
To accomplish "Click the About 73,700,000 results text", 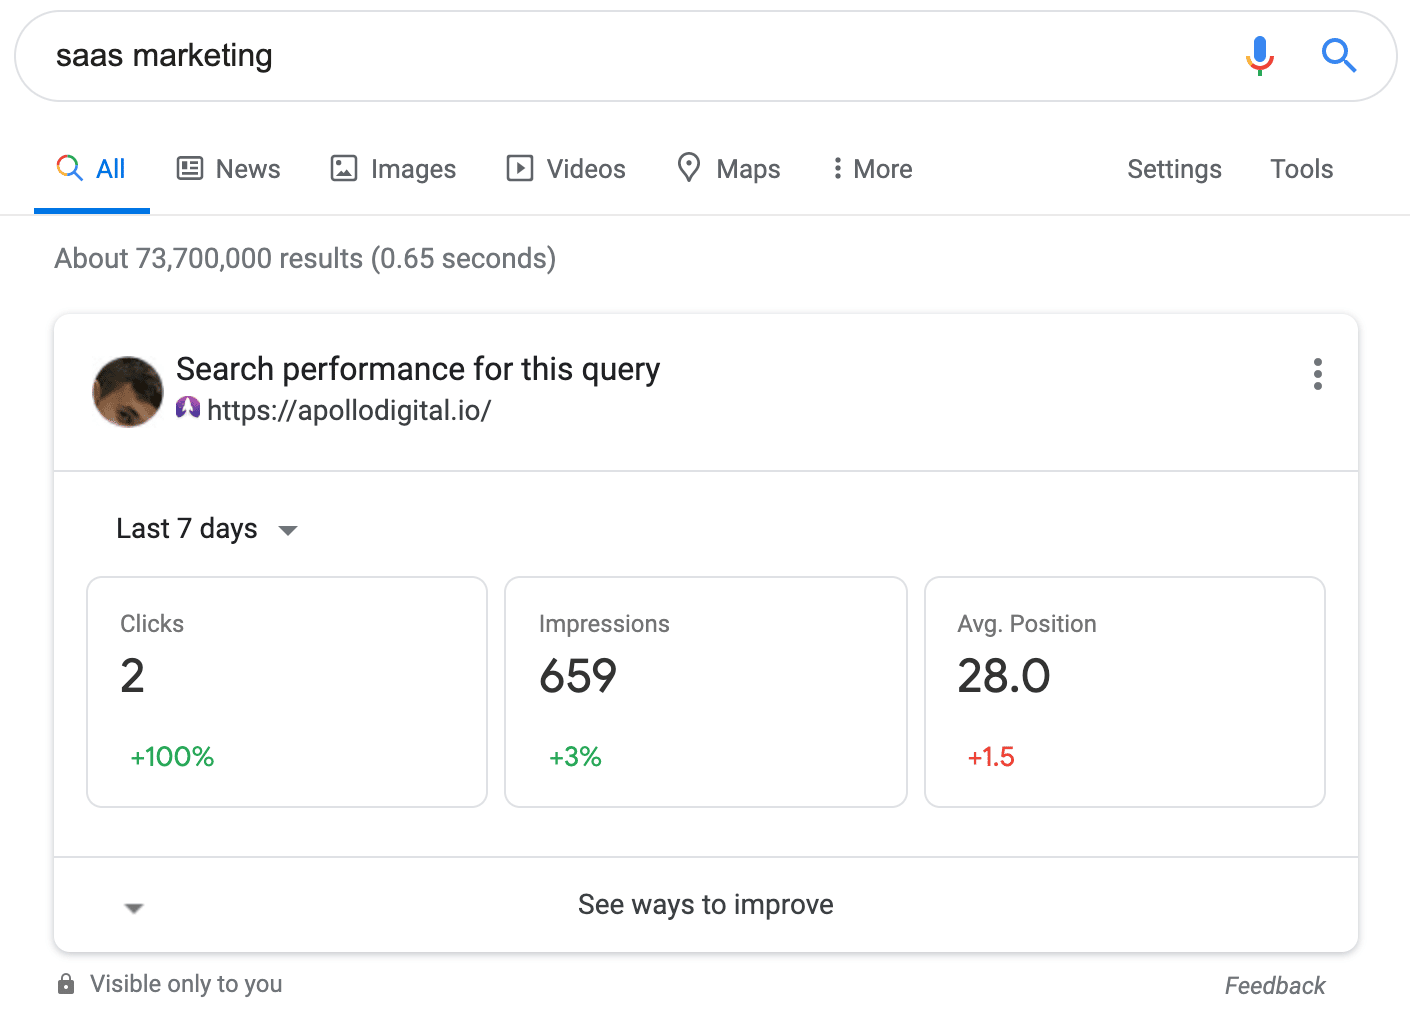I will (x=305, y=259).
